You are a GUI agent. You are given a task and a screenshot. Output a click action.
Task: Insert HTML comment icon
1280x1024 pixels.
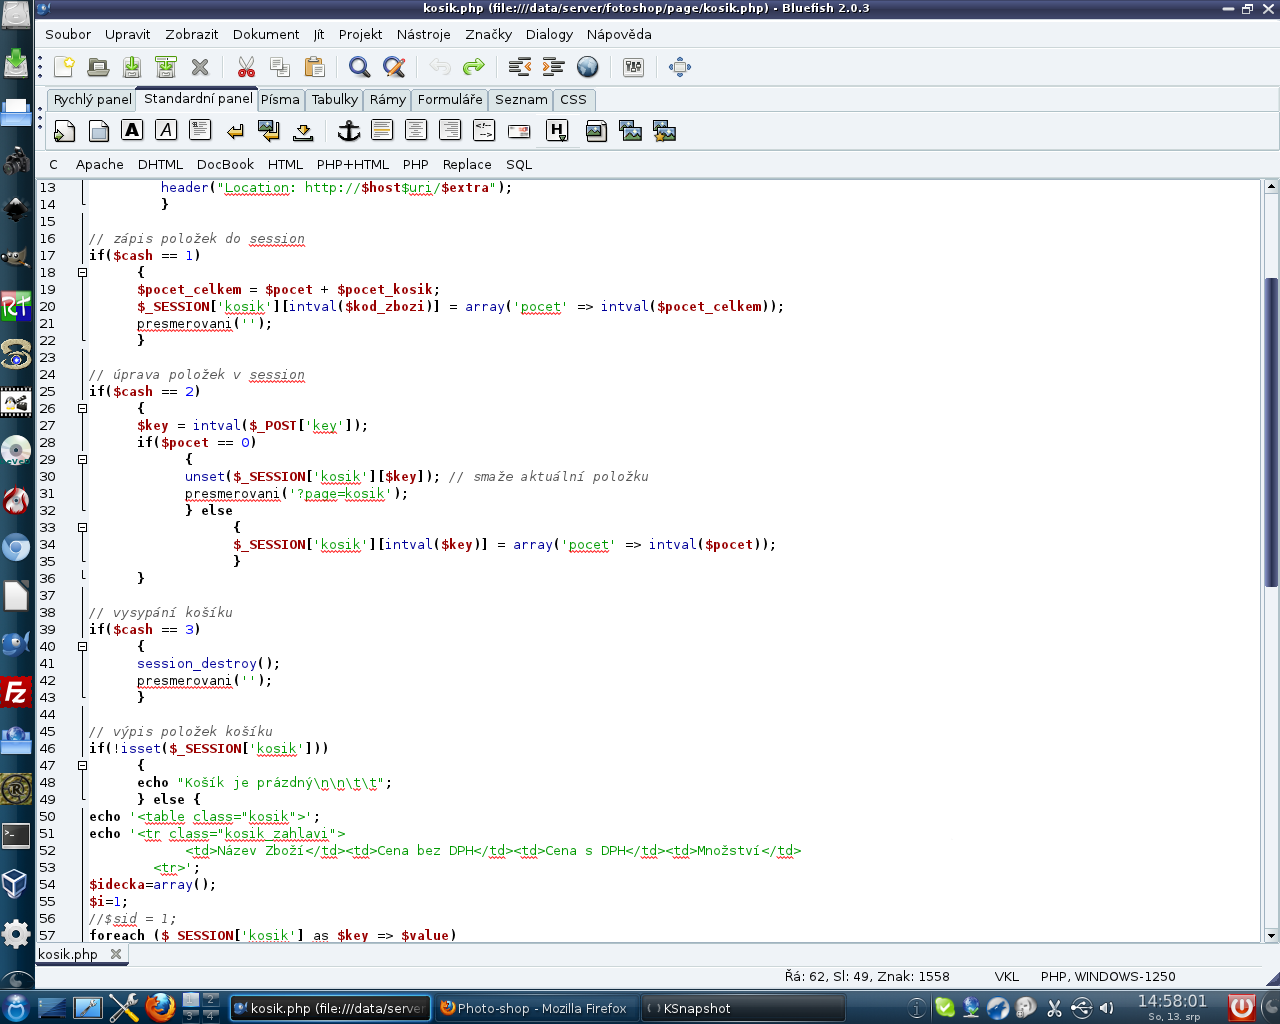click(x=484, y=131)
